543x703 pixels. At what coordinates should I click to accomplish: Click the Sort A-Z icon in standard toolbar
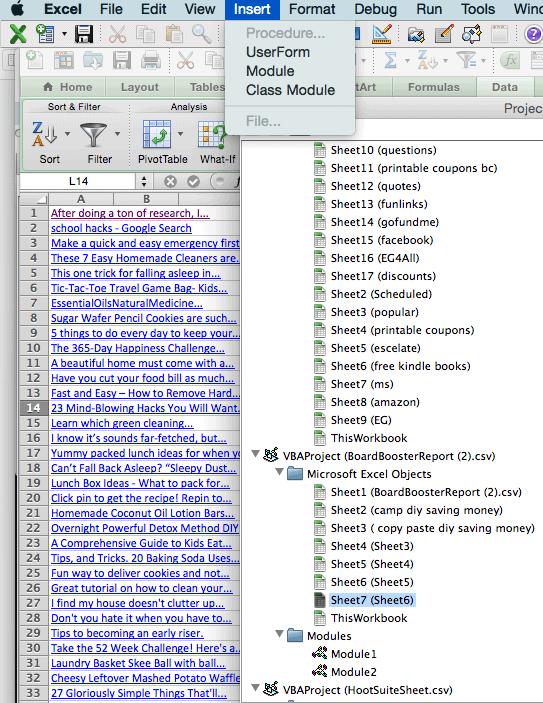tap(426, 60)
